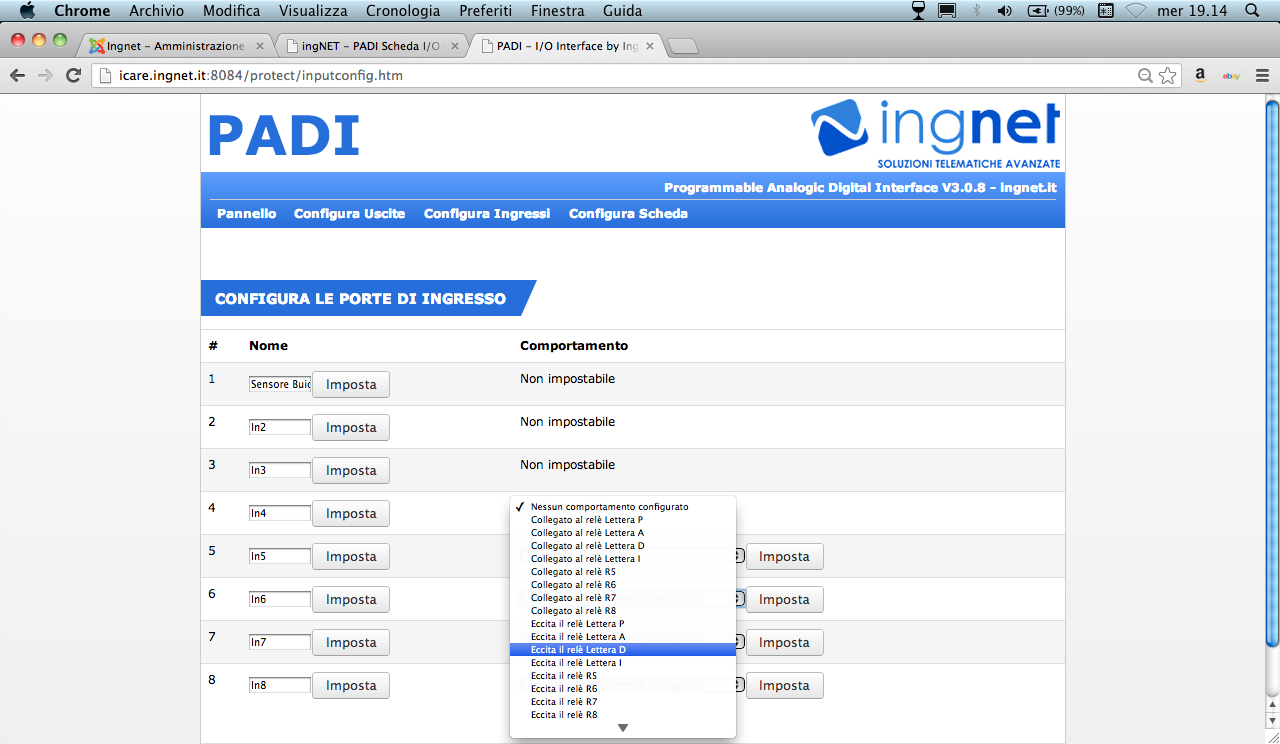
Task: Open the Wi-Fi status menu
Action: [1136, 11]
